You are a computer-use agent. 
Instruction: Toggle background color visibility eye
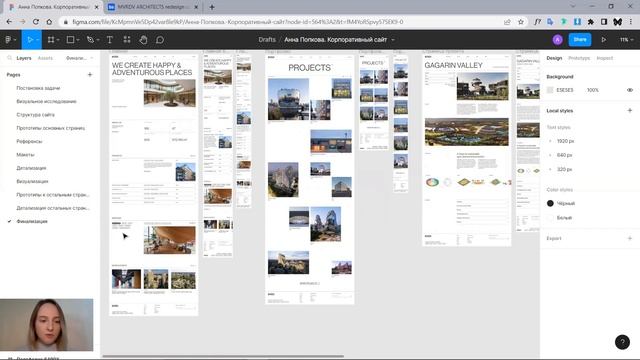coord(630,90)
